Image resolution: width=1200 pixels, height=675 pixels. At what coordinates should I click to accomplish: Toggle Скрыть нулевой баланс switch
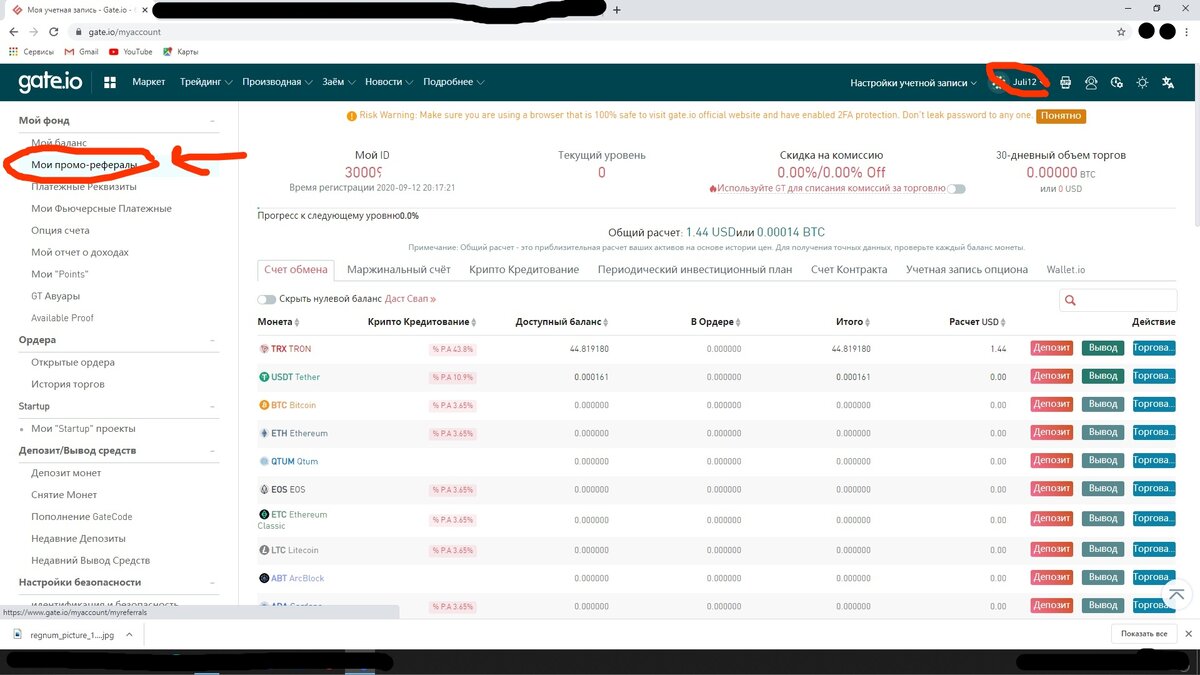pyautogui.click(x=266, y=299)
